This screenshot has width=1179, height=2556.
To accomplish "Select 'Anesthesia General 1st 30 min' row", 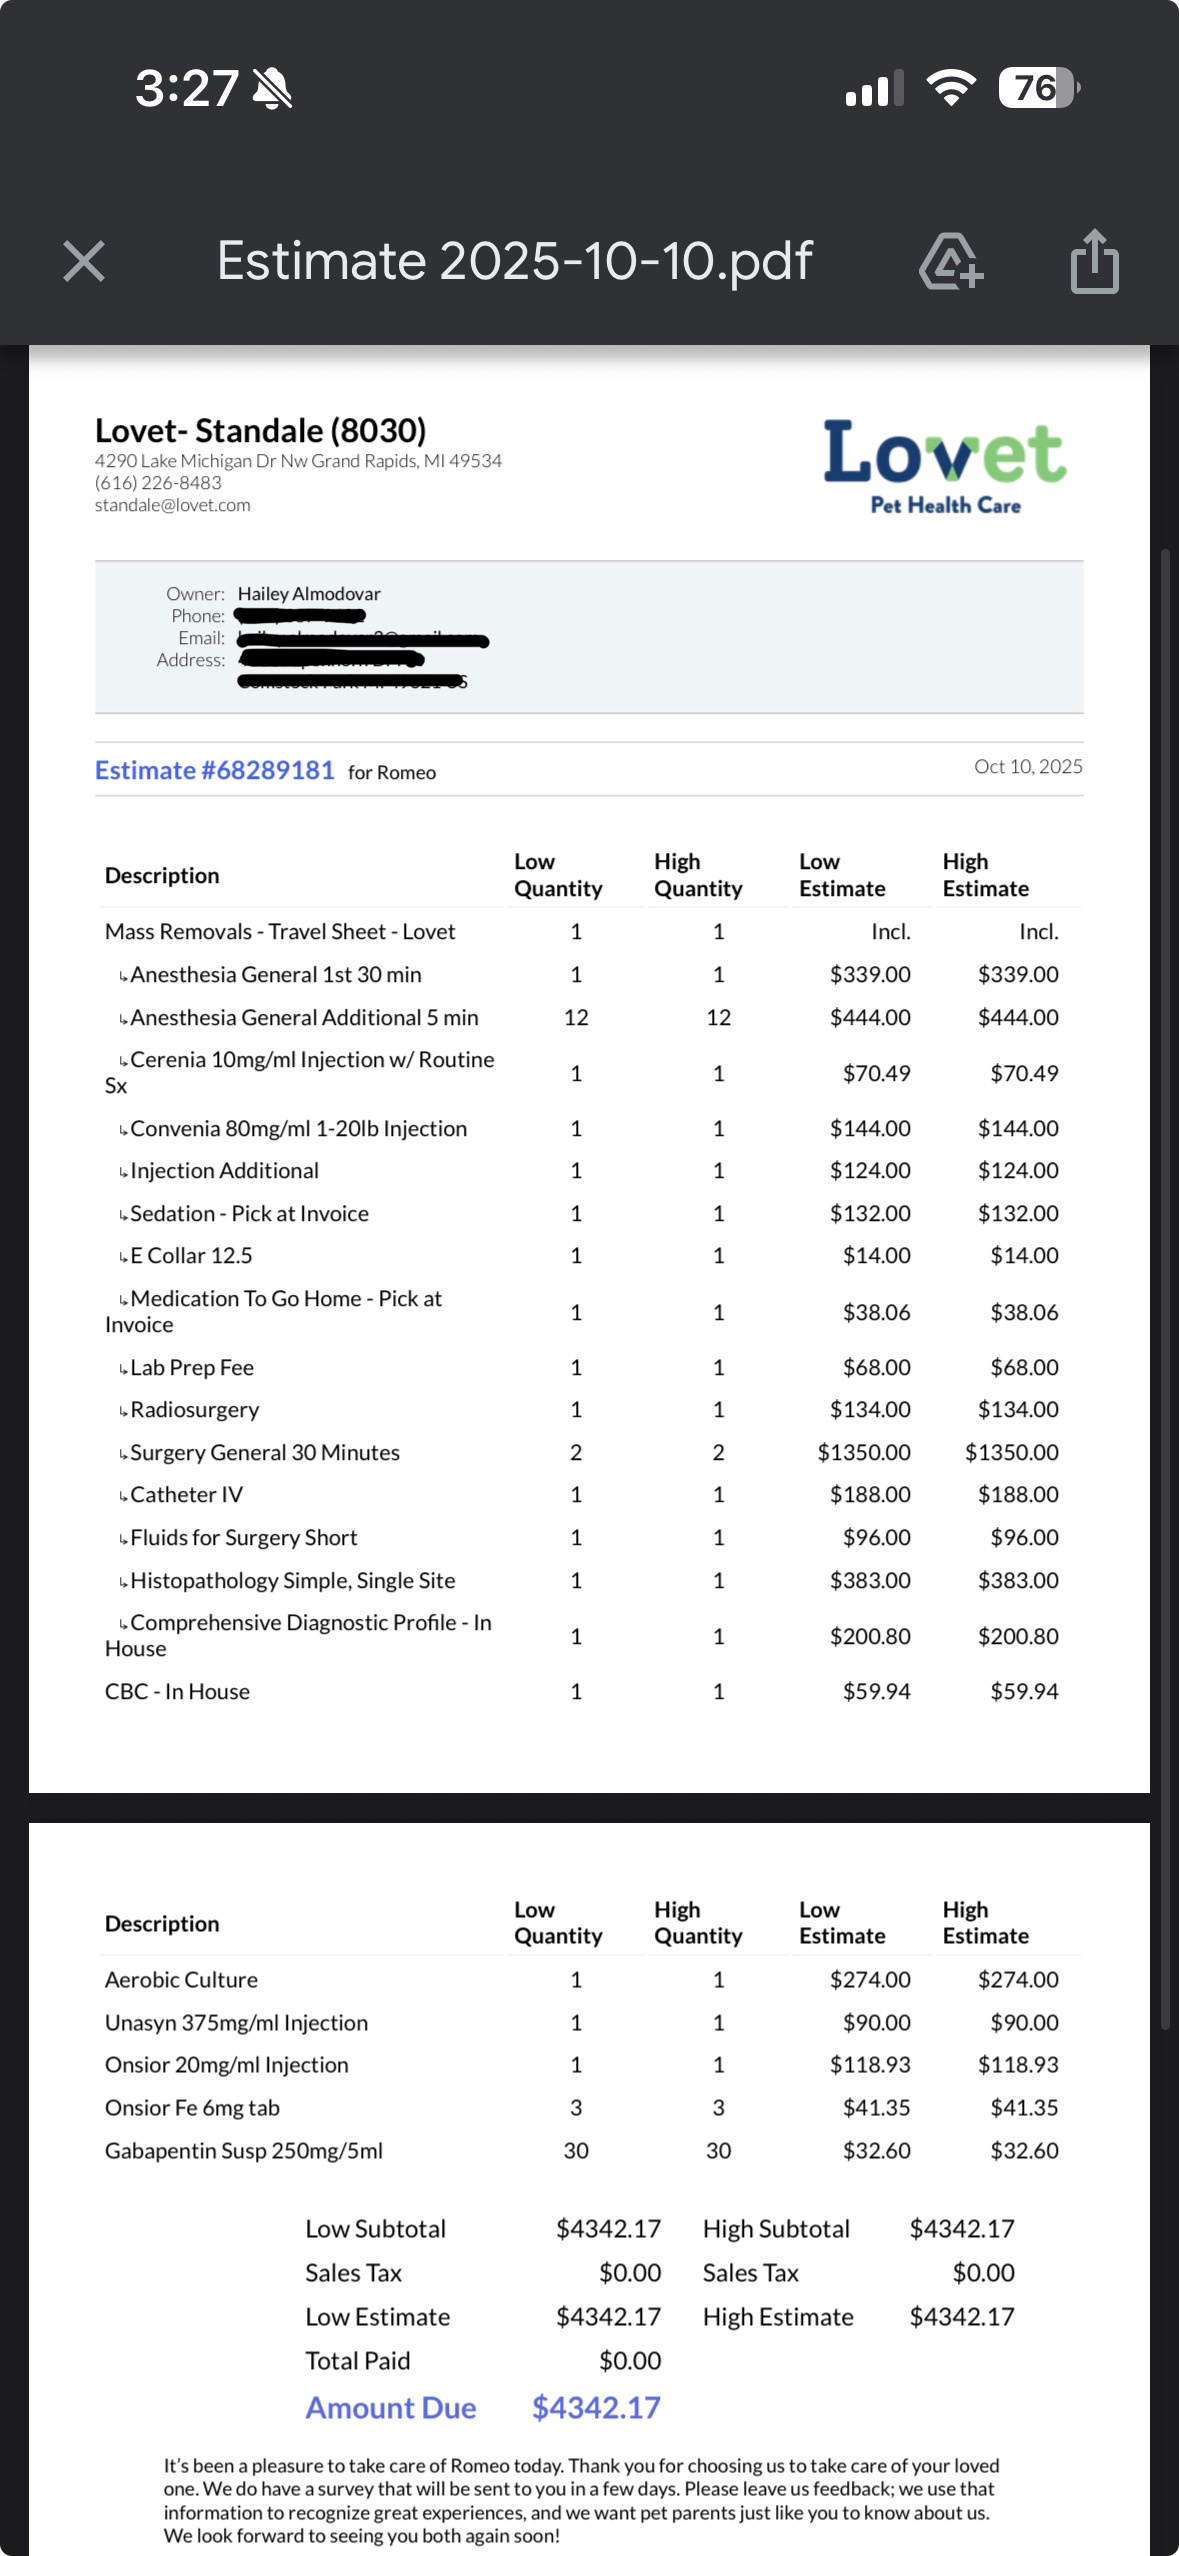I will coord(589,975).
